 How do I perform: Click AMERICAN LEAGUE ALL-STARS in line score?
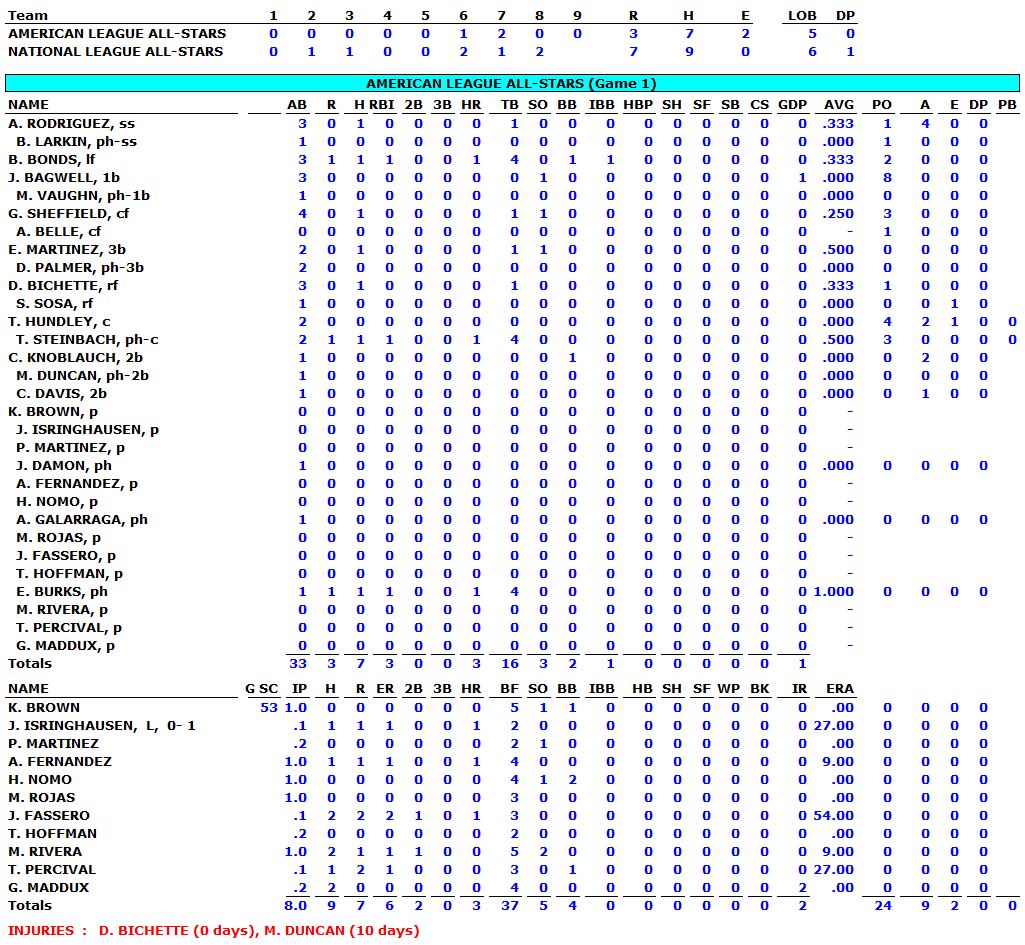(117, 33)
